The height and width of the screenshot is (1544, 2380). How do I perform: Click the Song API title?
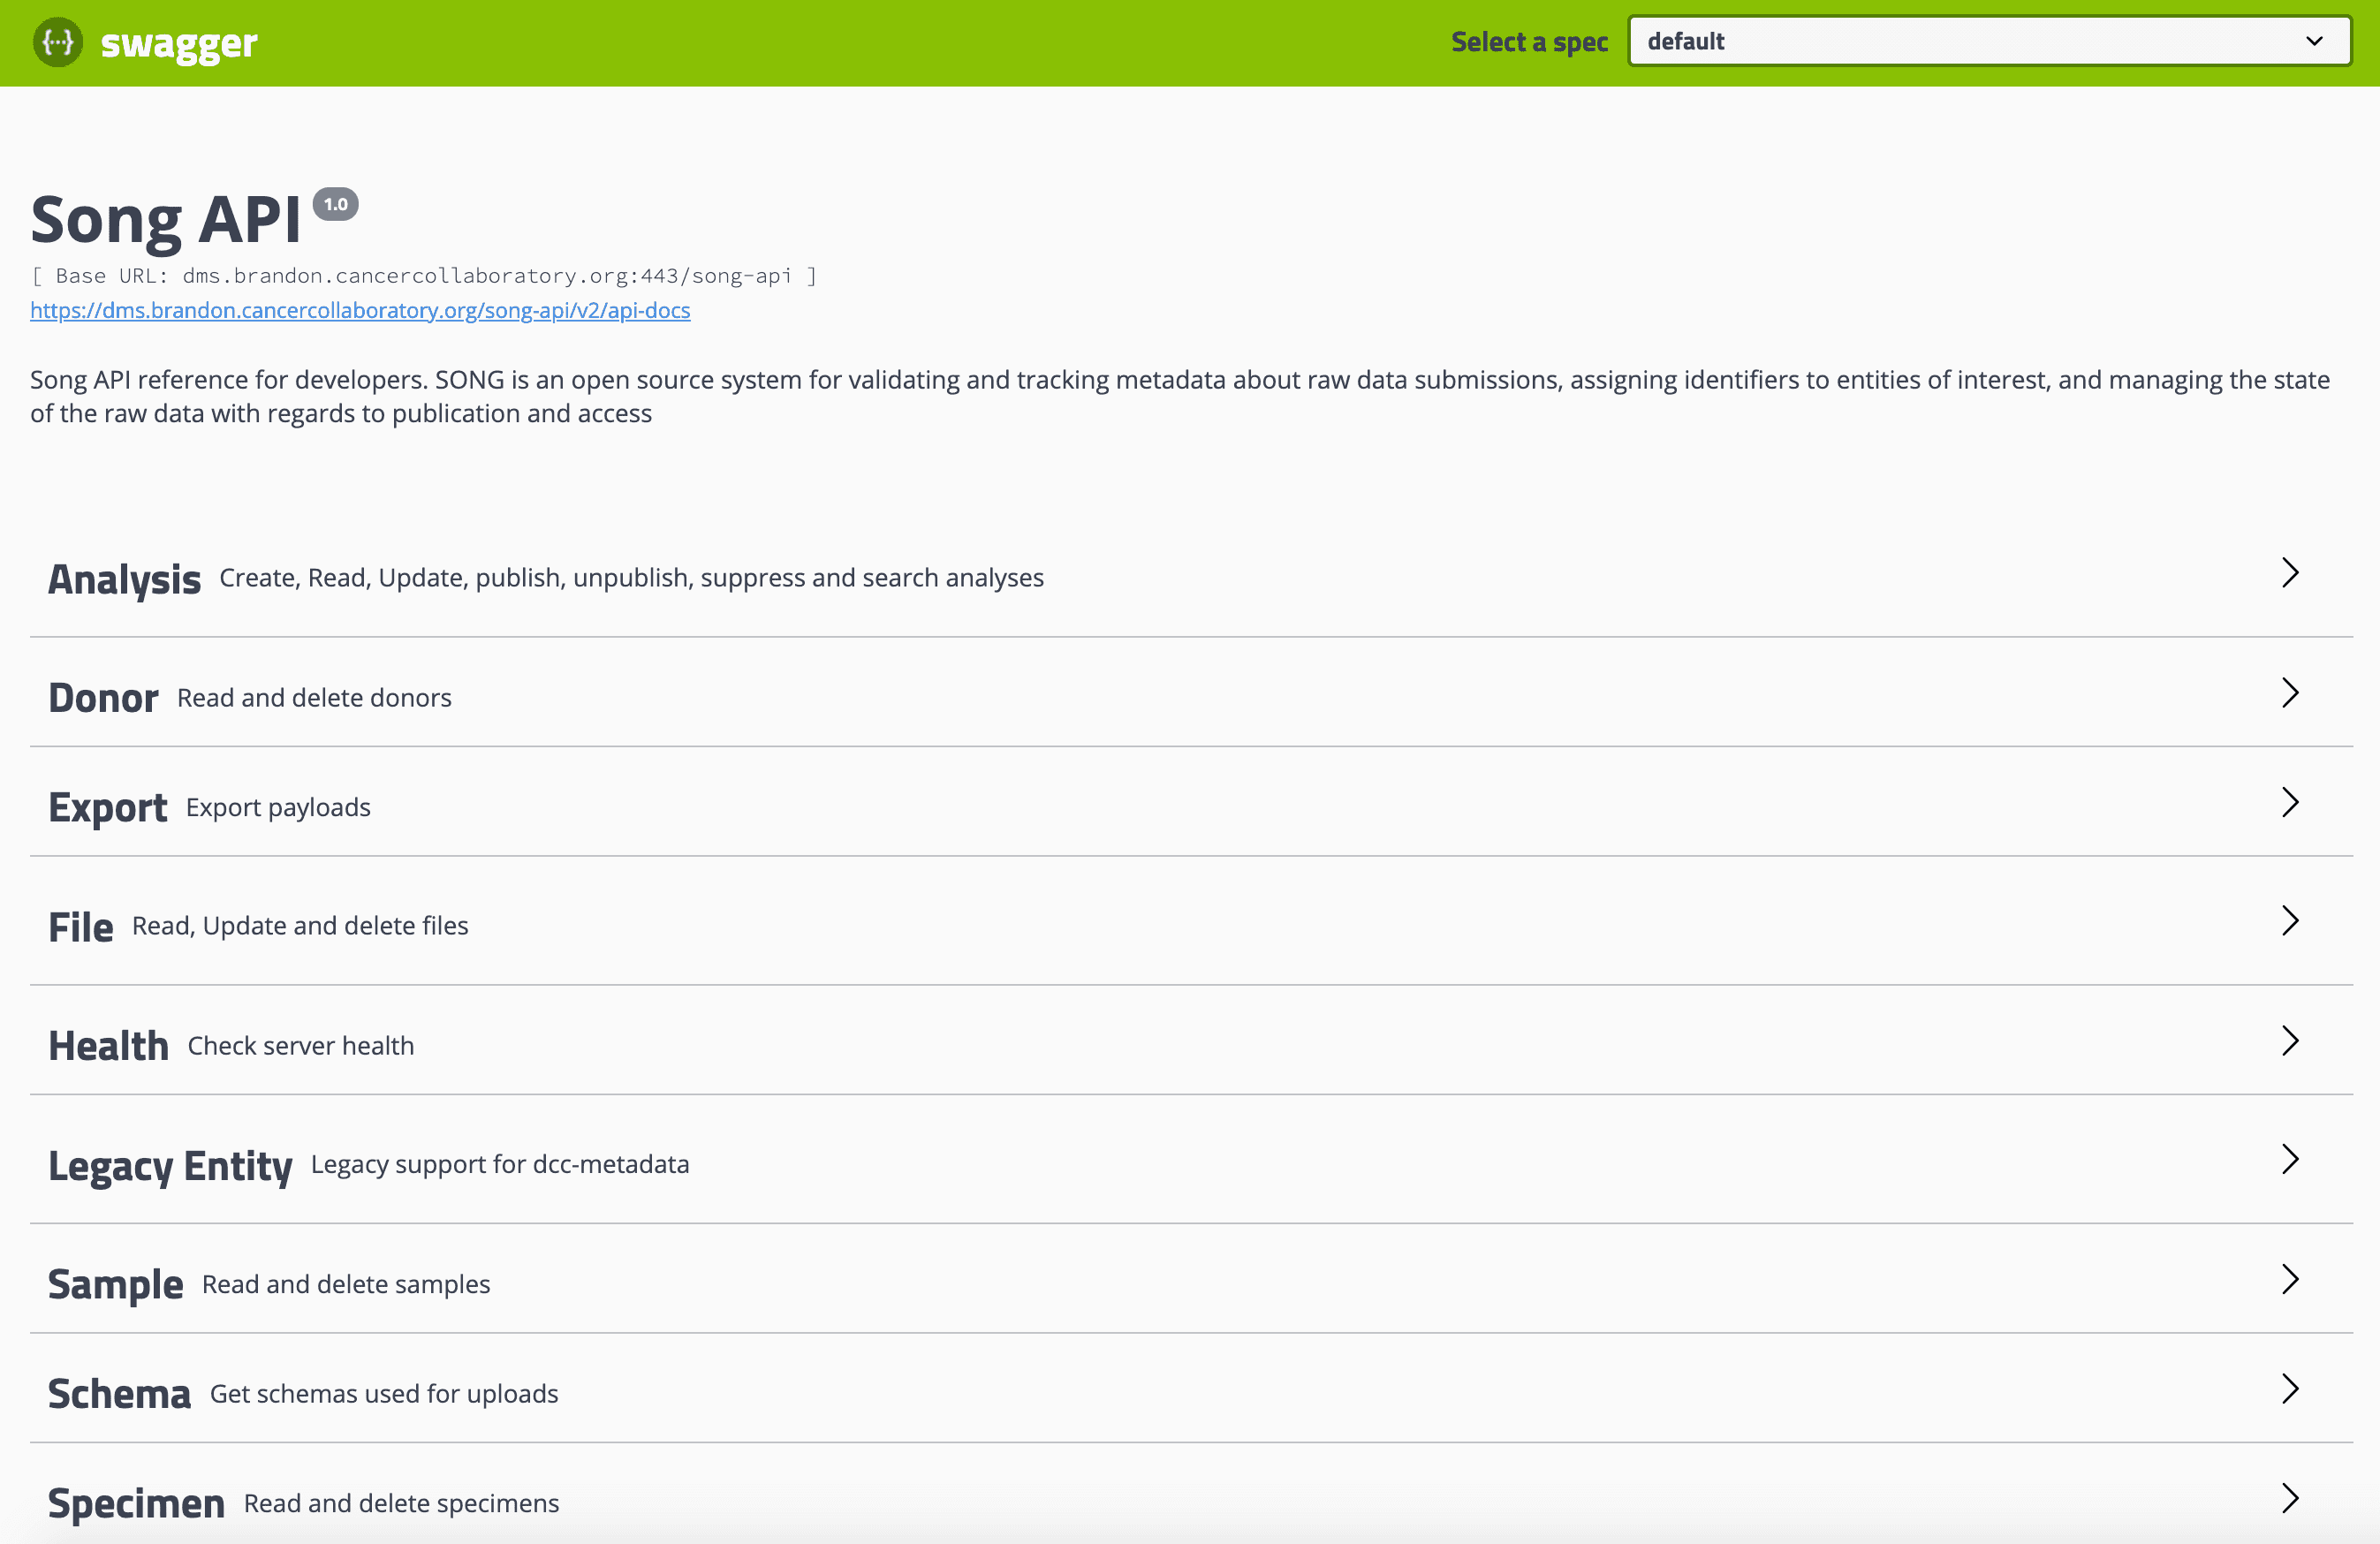(x=166, y=220)
